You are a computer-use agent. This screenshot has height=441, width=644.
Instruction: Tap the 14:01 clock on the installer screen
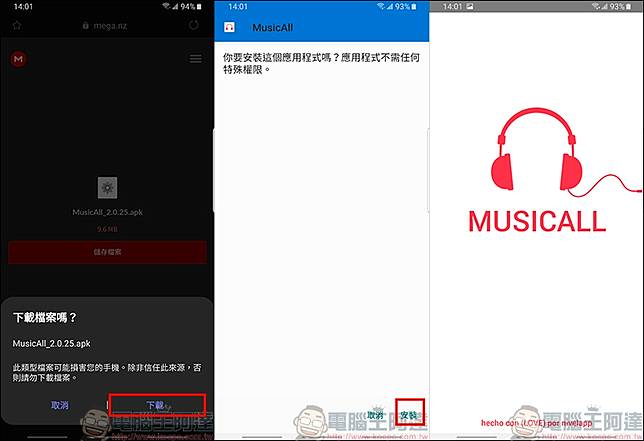[238, 7]
